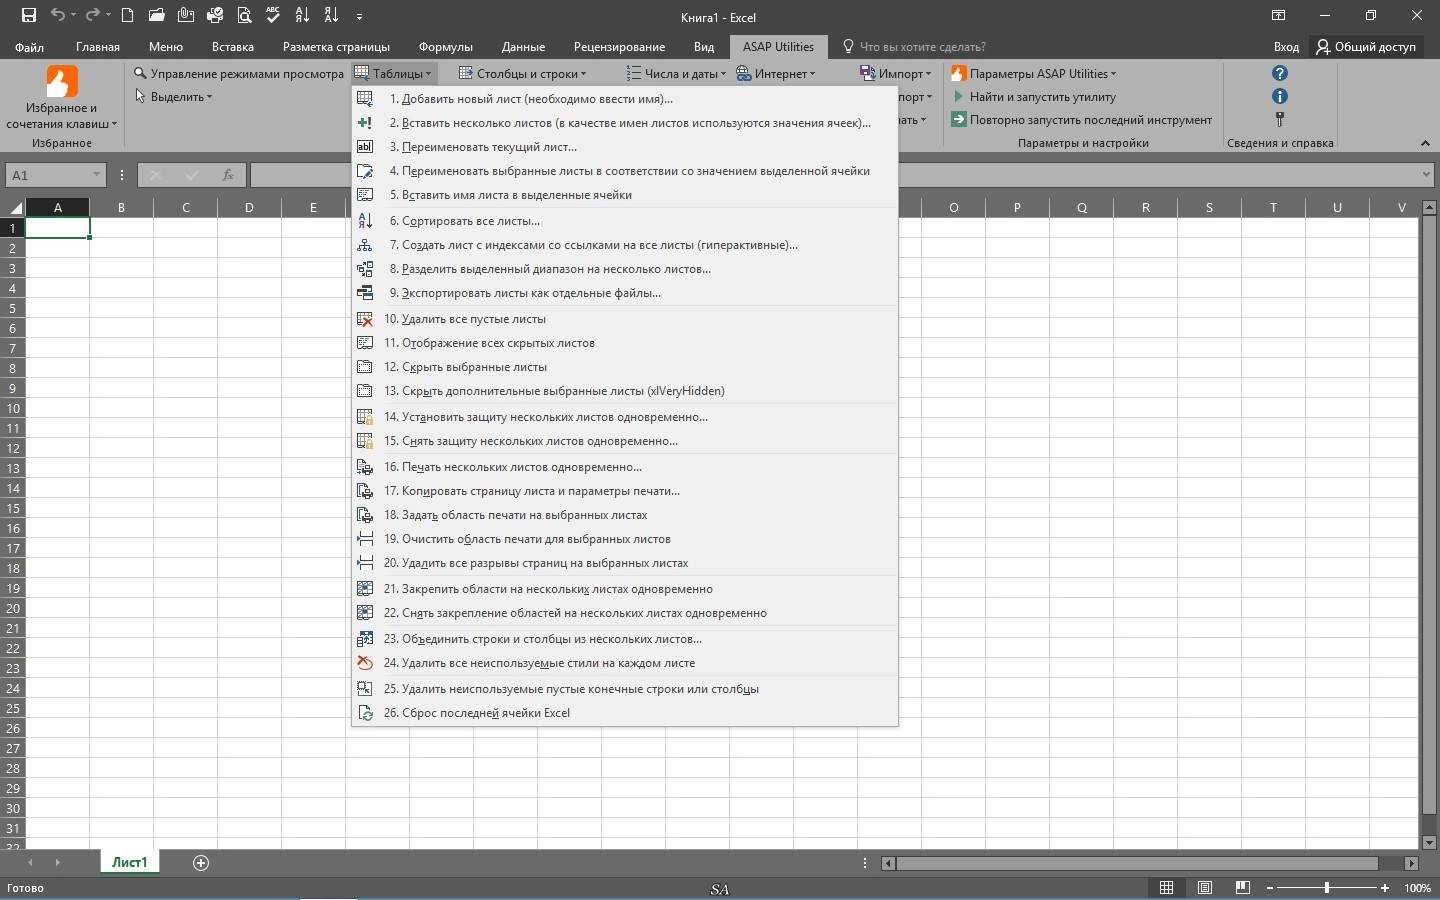Expand the Столбцы и строки dropdown
This screenshot has width=1440, height=900.
pyautogui.click(x=522, y=73)
